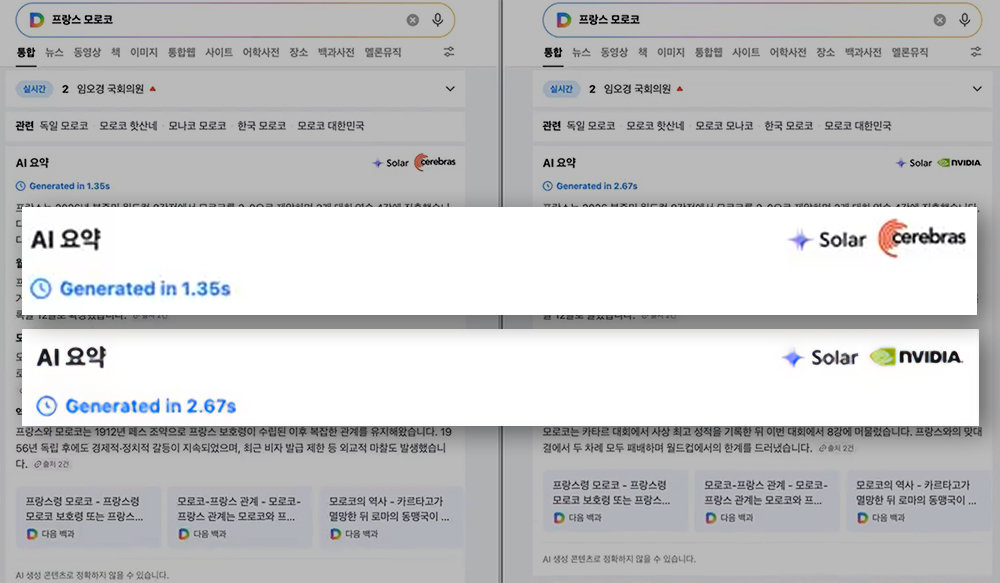The height and width of the screenshot is (583, 1000).
Task: Open the 책 tab in the right panel
Action: [642, 52]
